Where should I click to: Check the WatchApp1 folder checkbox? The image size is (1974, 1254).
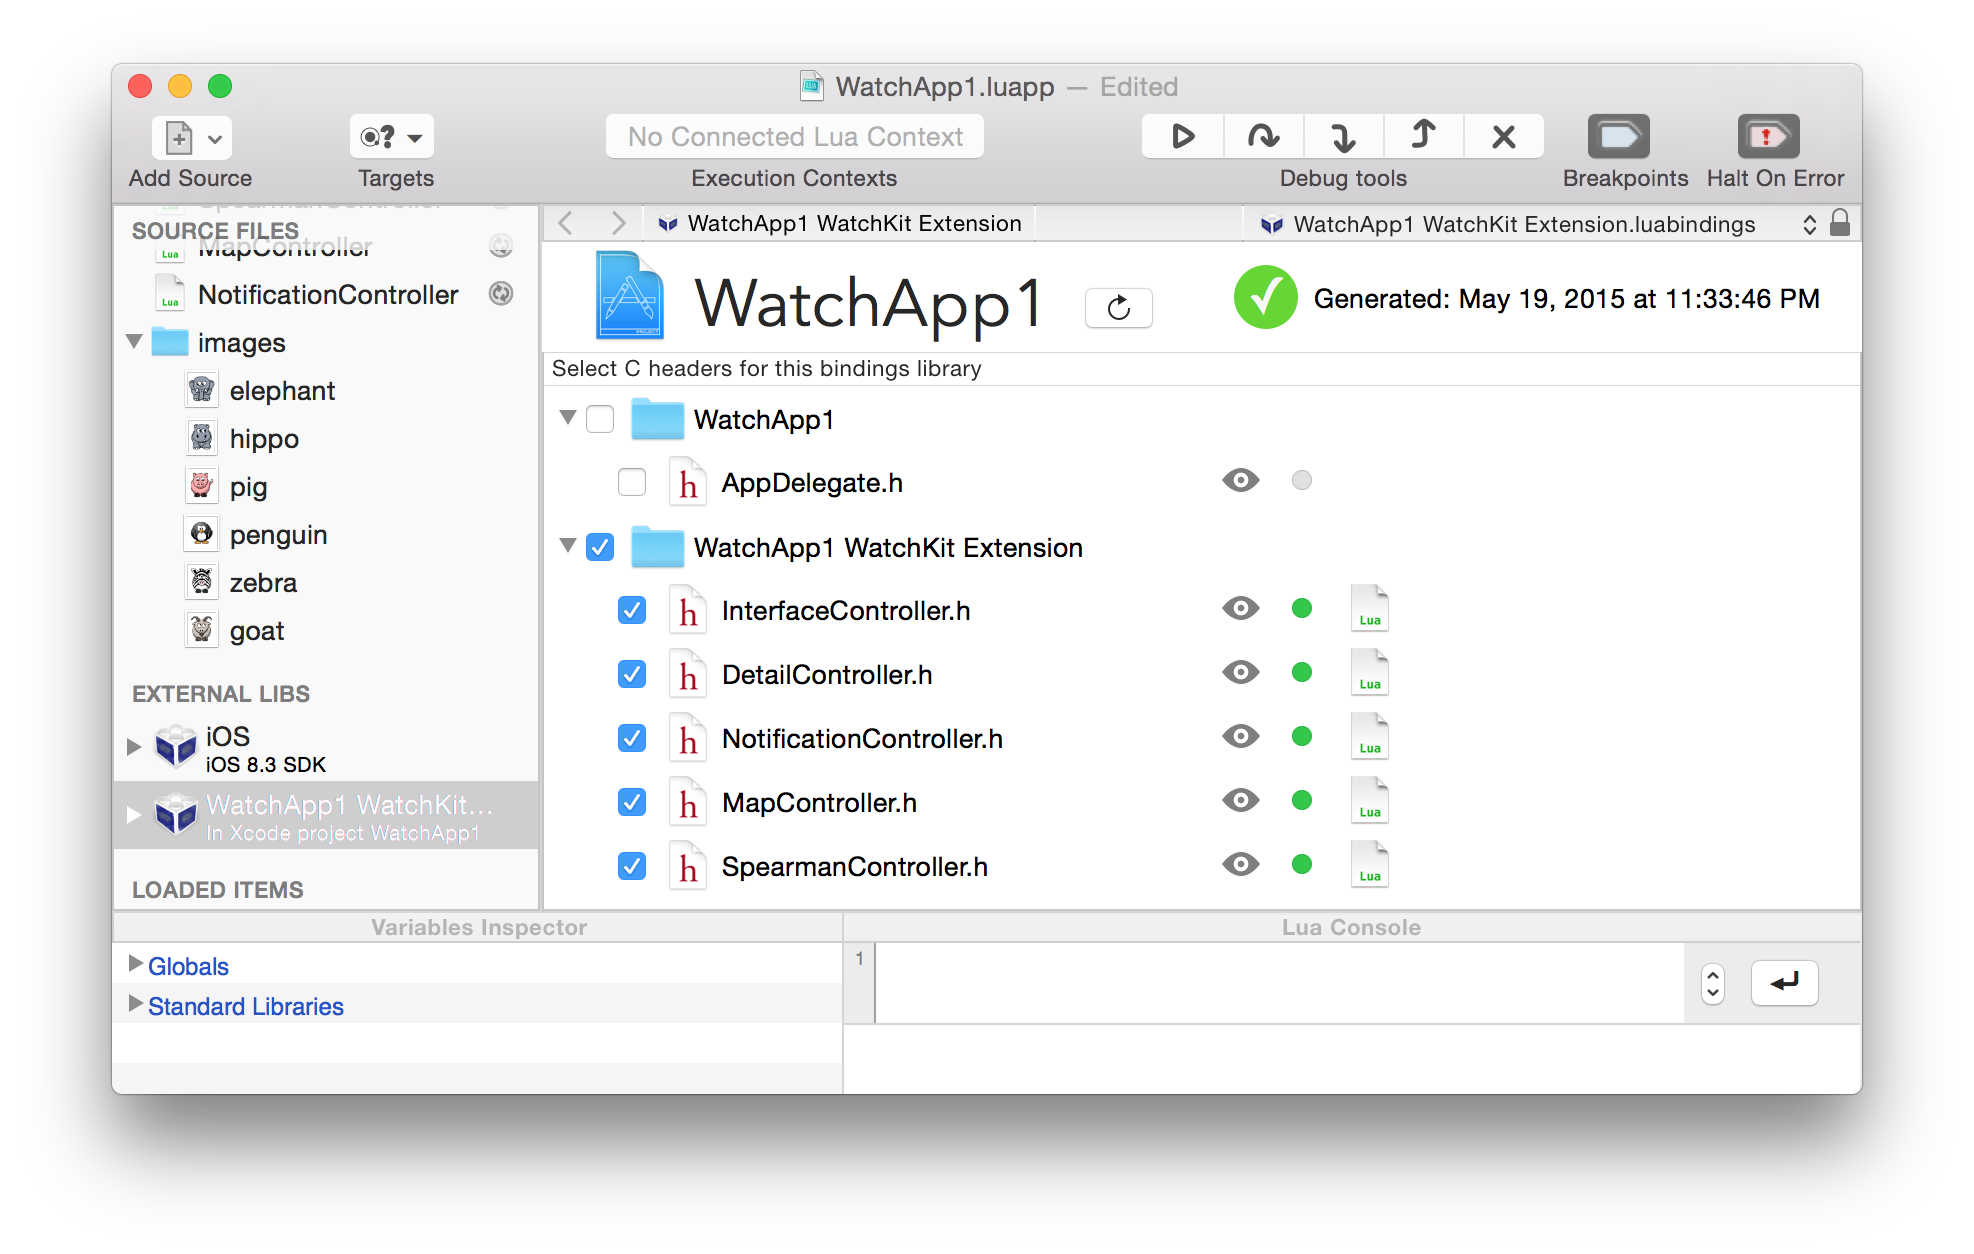click(x=600, y=419)
